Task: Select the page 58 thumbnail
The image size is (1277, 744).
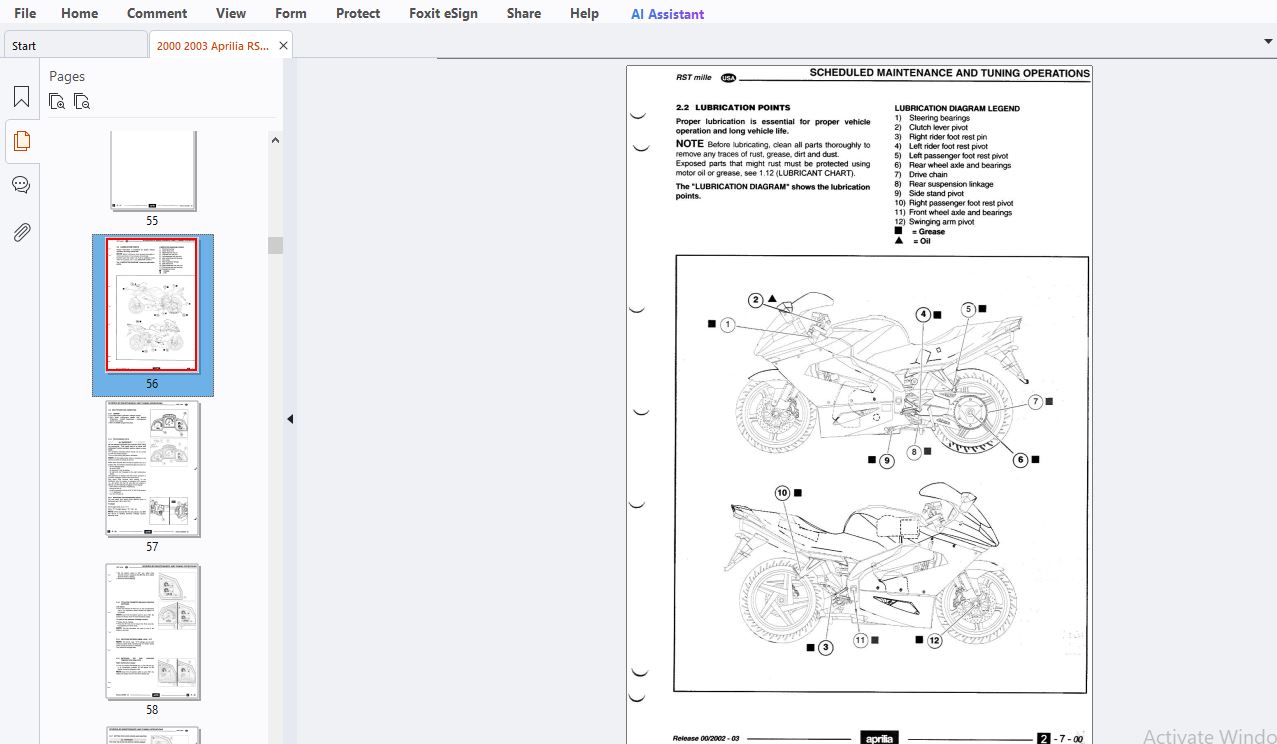Action: click(x=152, y=632)
